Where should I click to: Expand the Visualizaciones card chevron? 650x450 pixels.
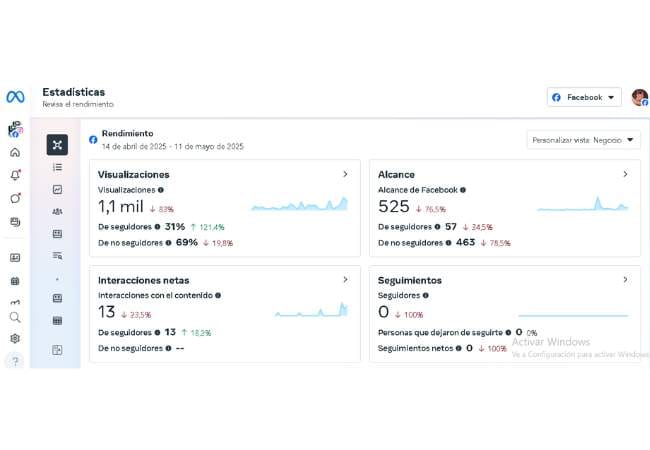(345, 174)
